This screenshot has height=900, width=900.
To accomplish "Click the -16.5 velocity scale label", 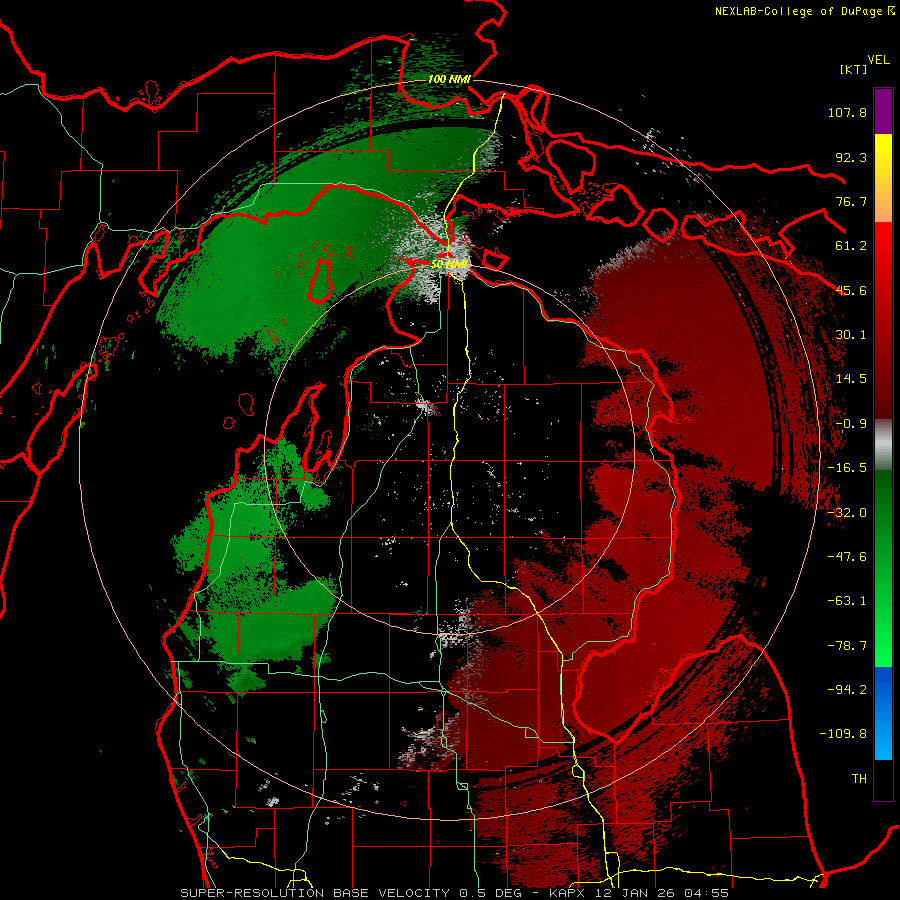I will point(847,468).
